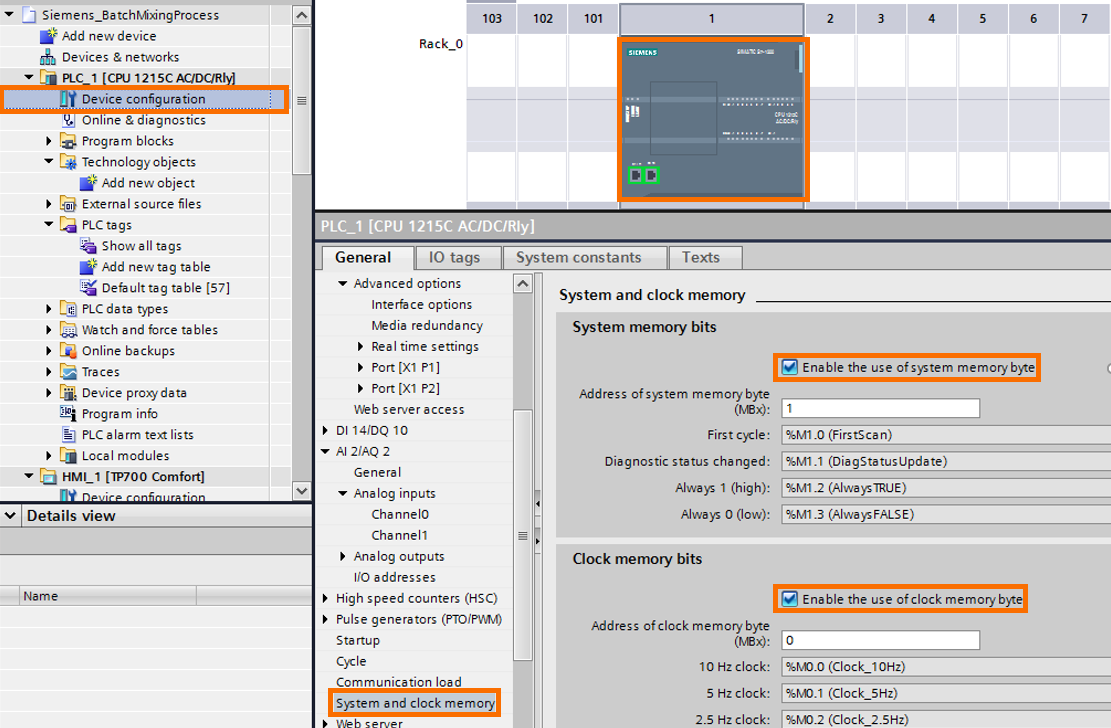Viewport: 1111px width, 728px height.
Task: Click the Name column header in Details view
Action: pos(108,595)
